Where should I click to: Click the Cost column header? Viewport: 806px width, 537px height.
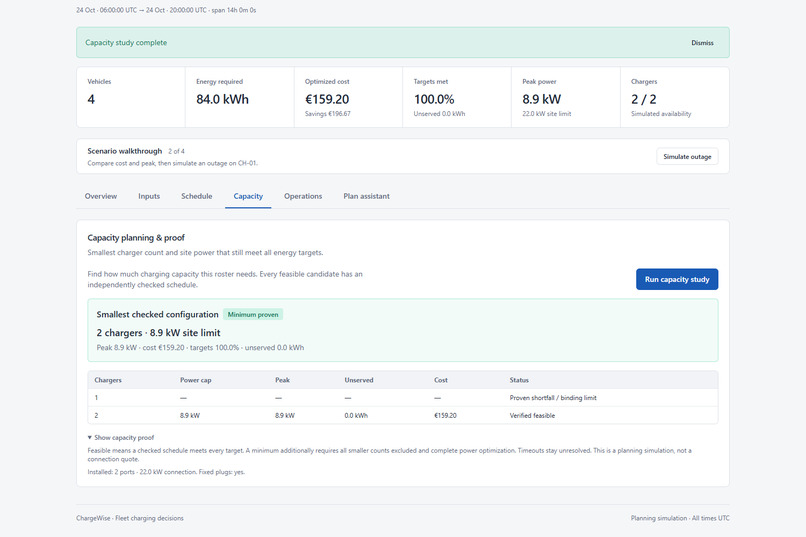coord(441,380)
